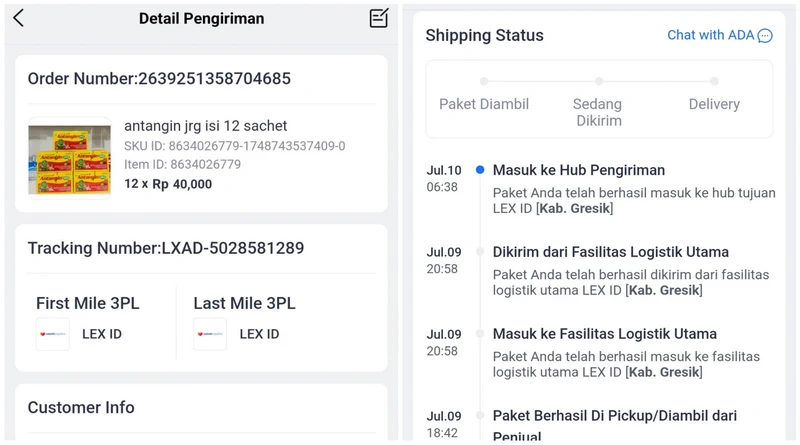Open the Customer Info section
This screenshot has width=800, height=445.
tap(81, 407)
